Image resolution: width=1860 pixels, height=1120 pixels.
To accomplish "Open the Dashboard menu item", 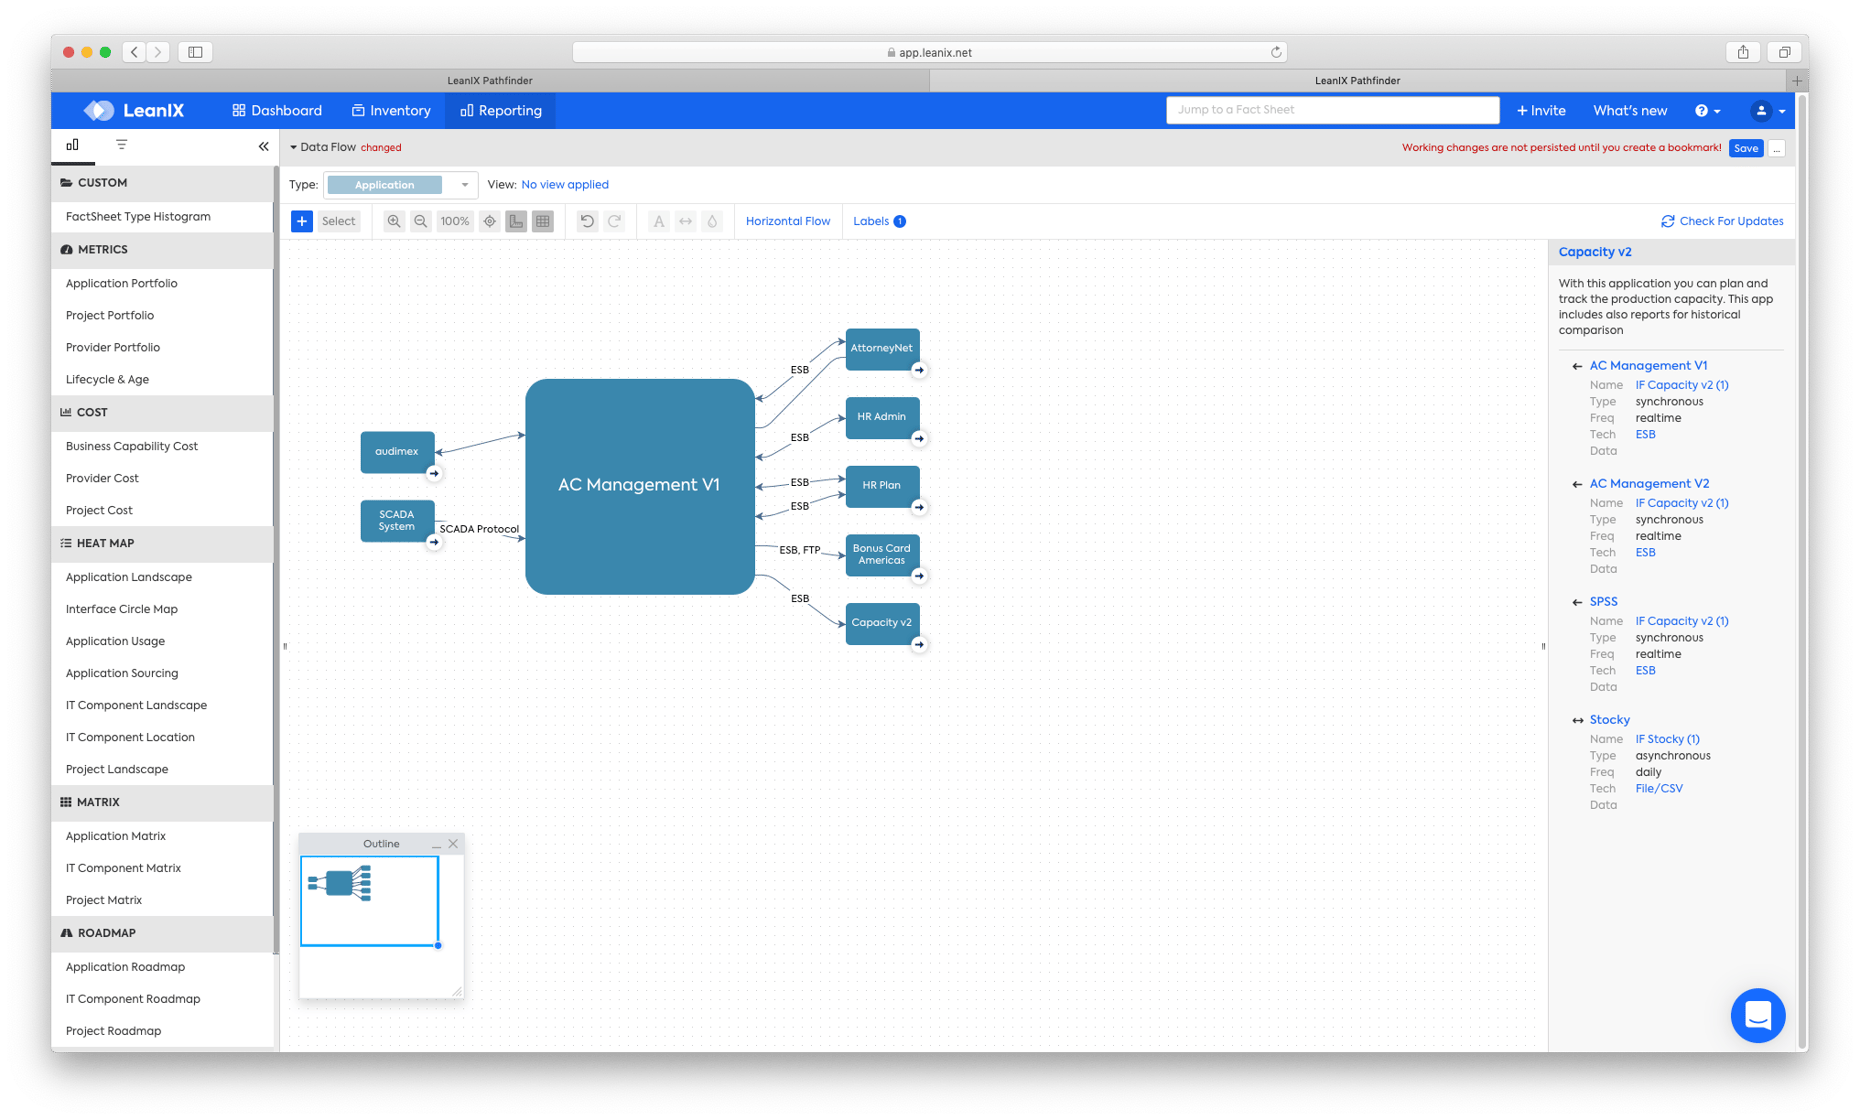I will point(277,110).
